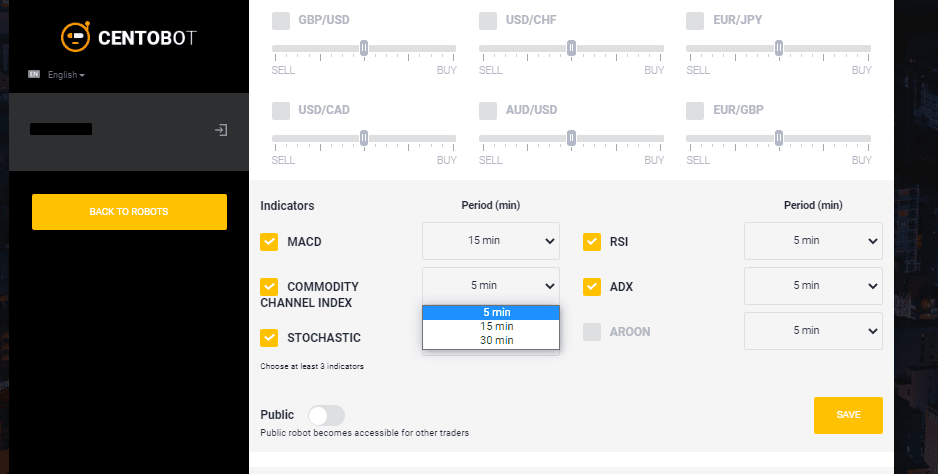
Task: Uncheck the MACD indicator checkbox
Action: [269, 242]
